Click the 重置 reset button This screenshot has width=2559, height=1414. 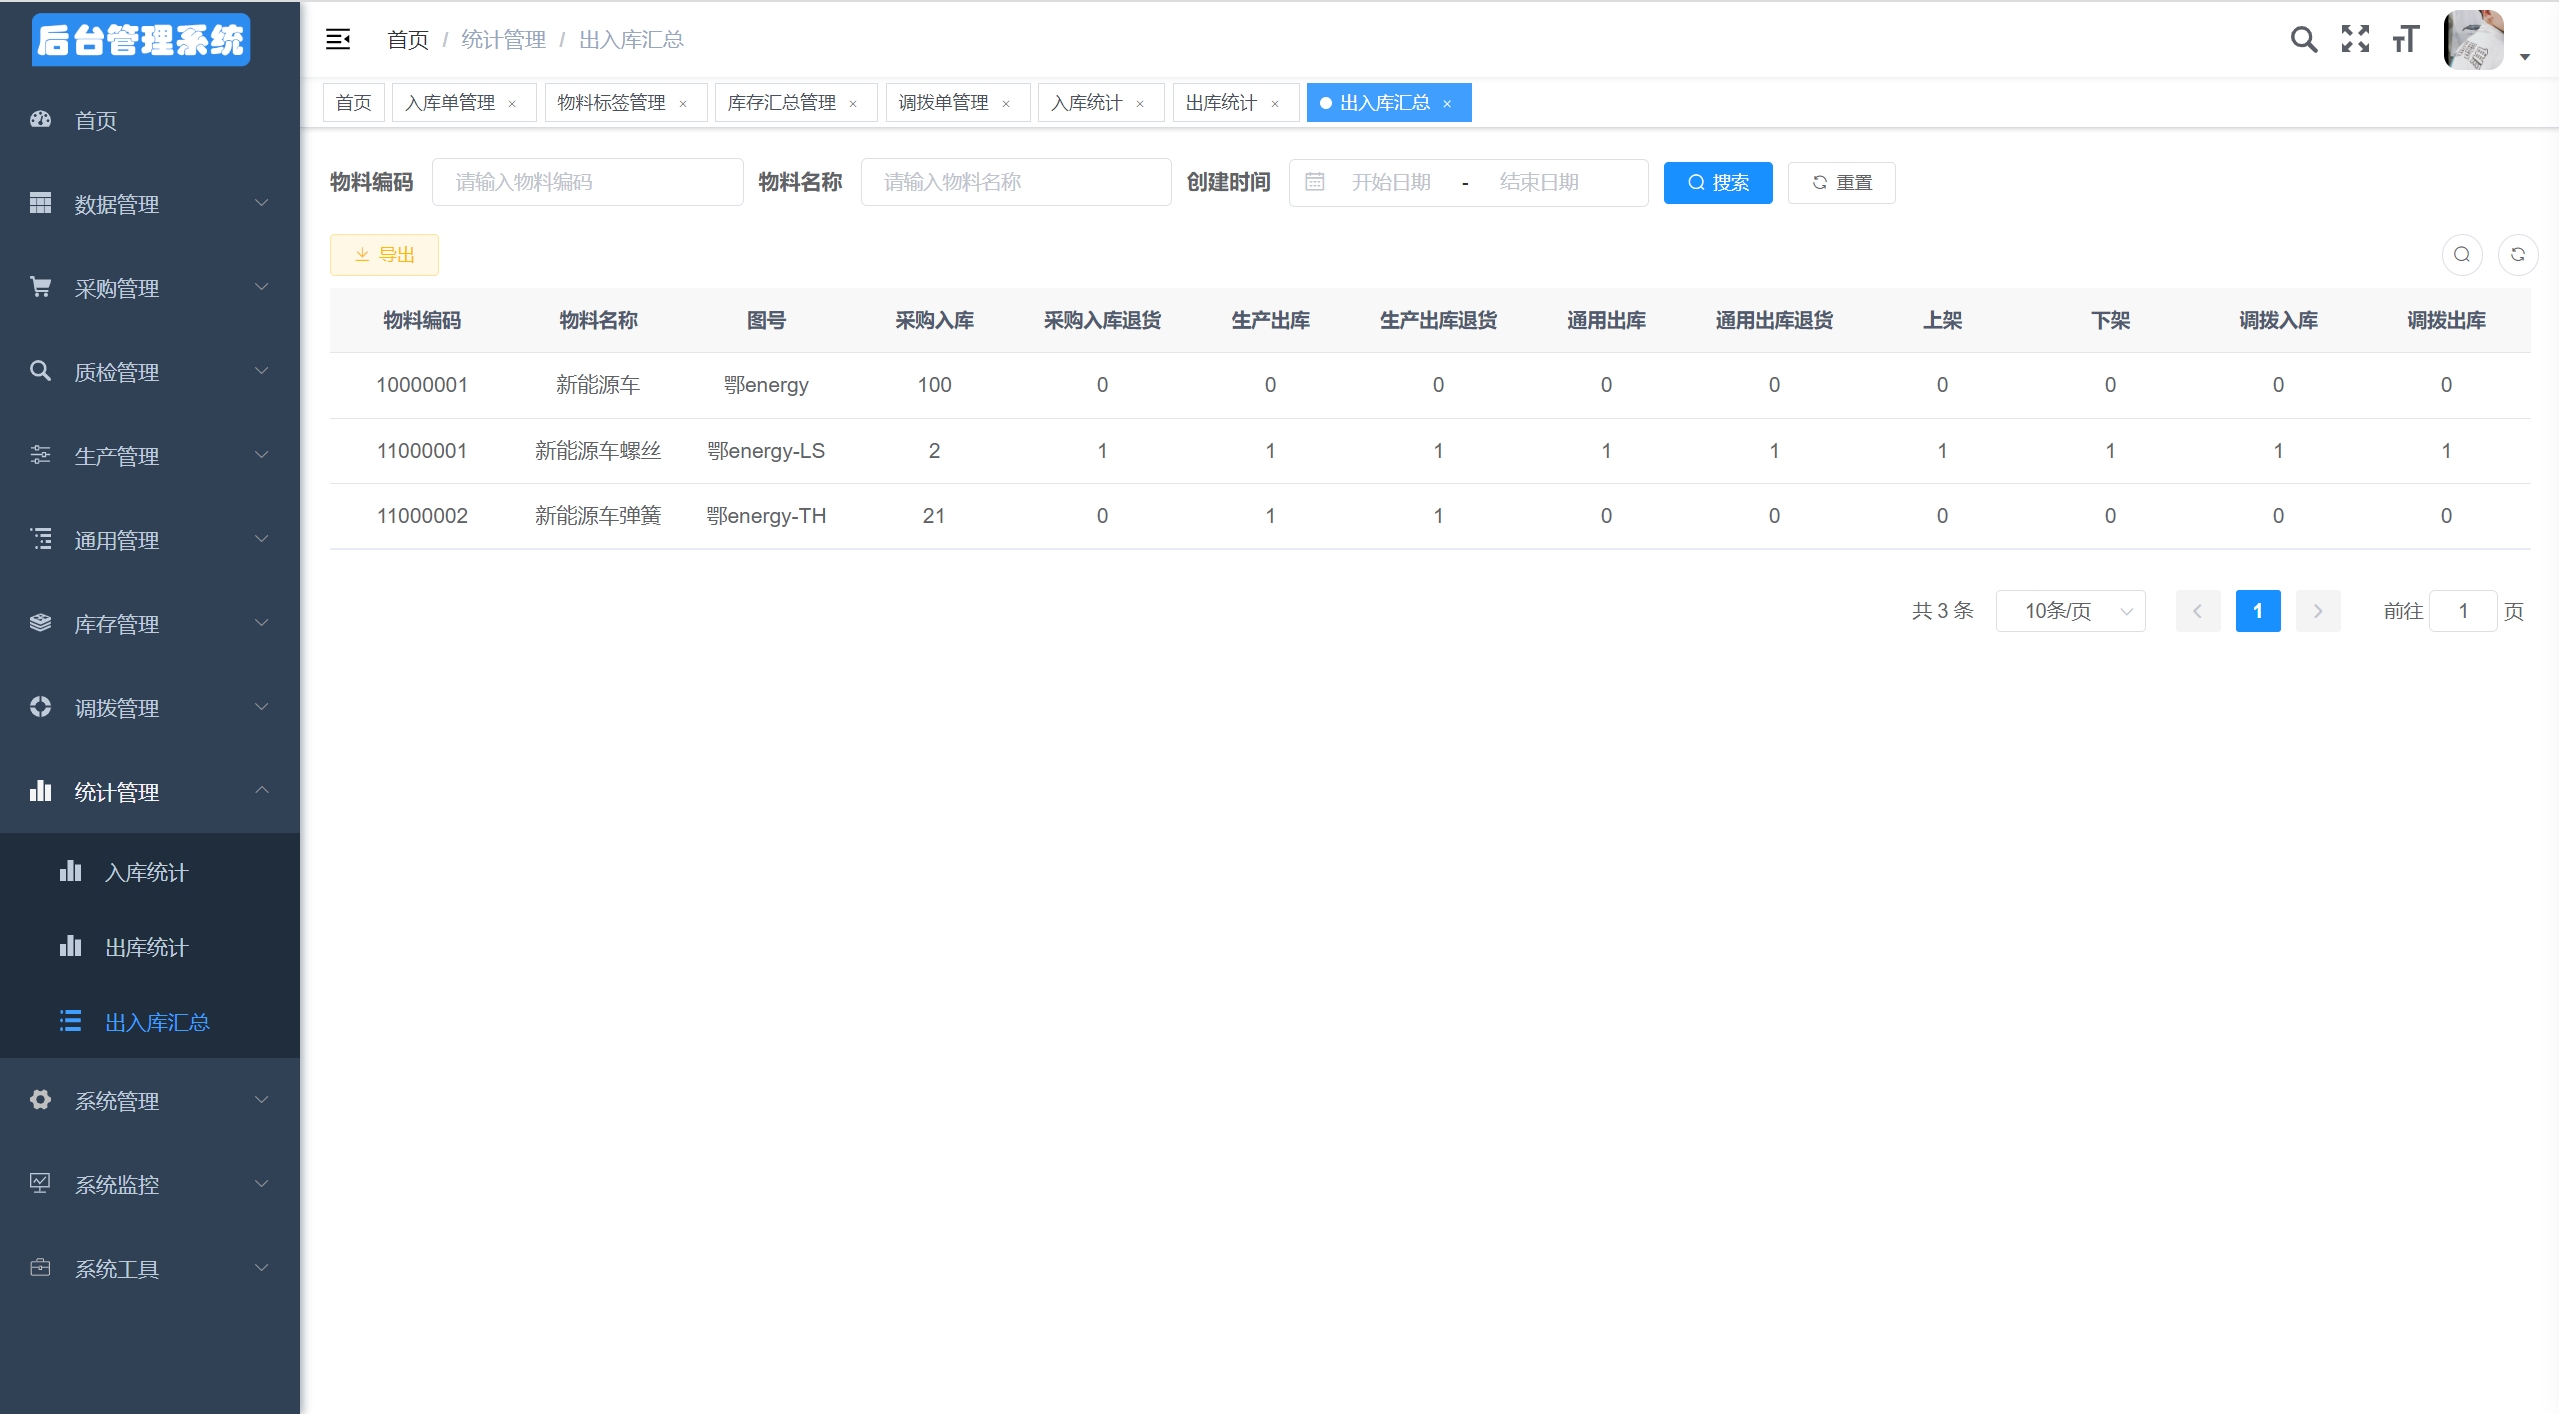pyautogui.click(x=1841, y=183)
